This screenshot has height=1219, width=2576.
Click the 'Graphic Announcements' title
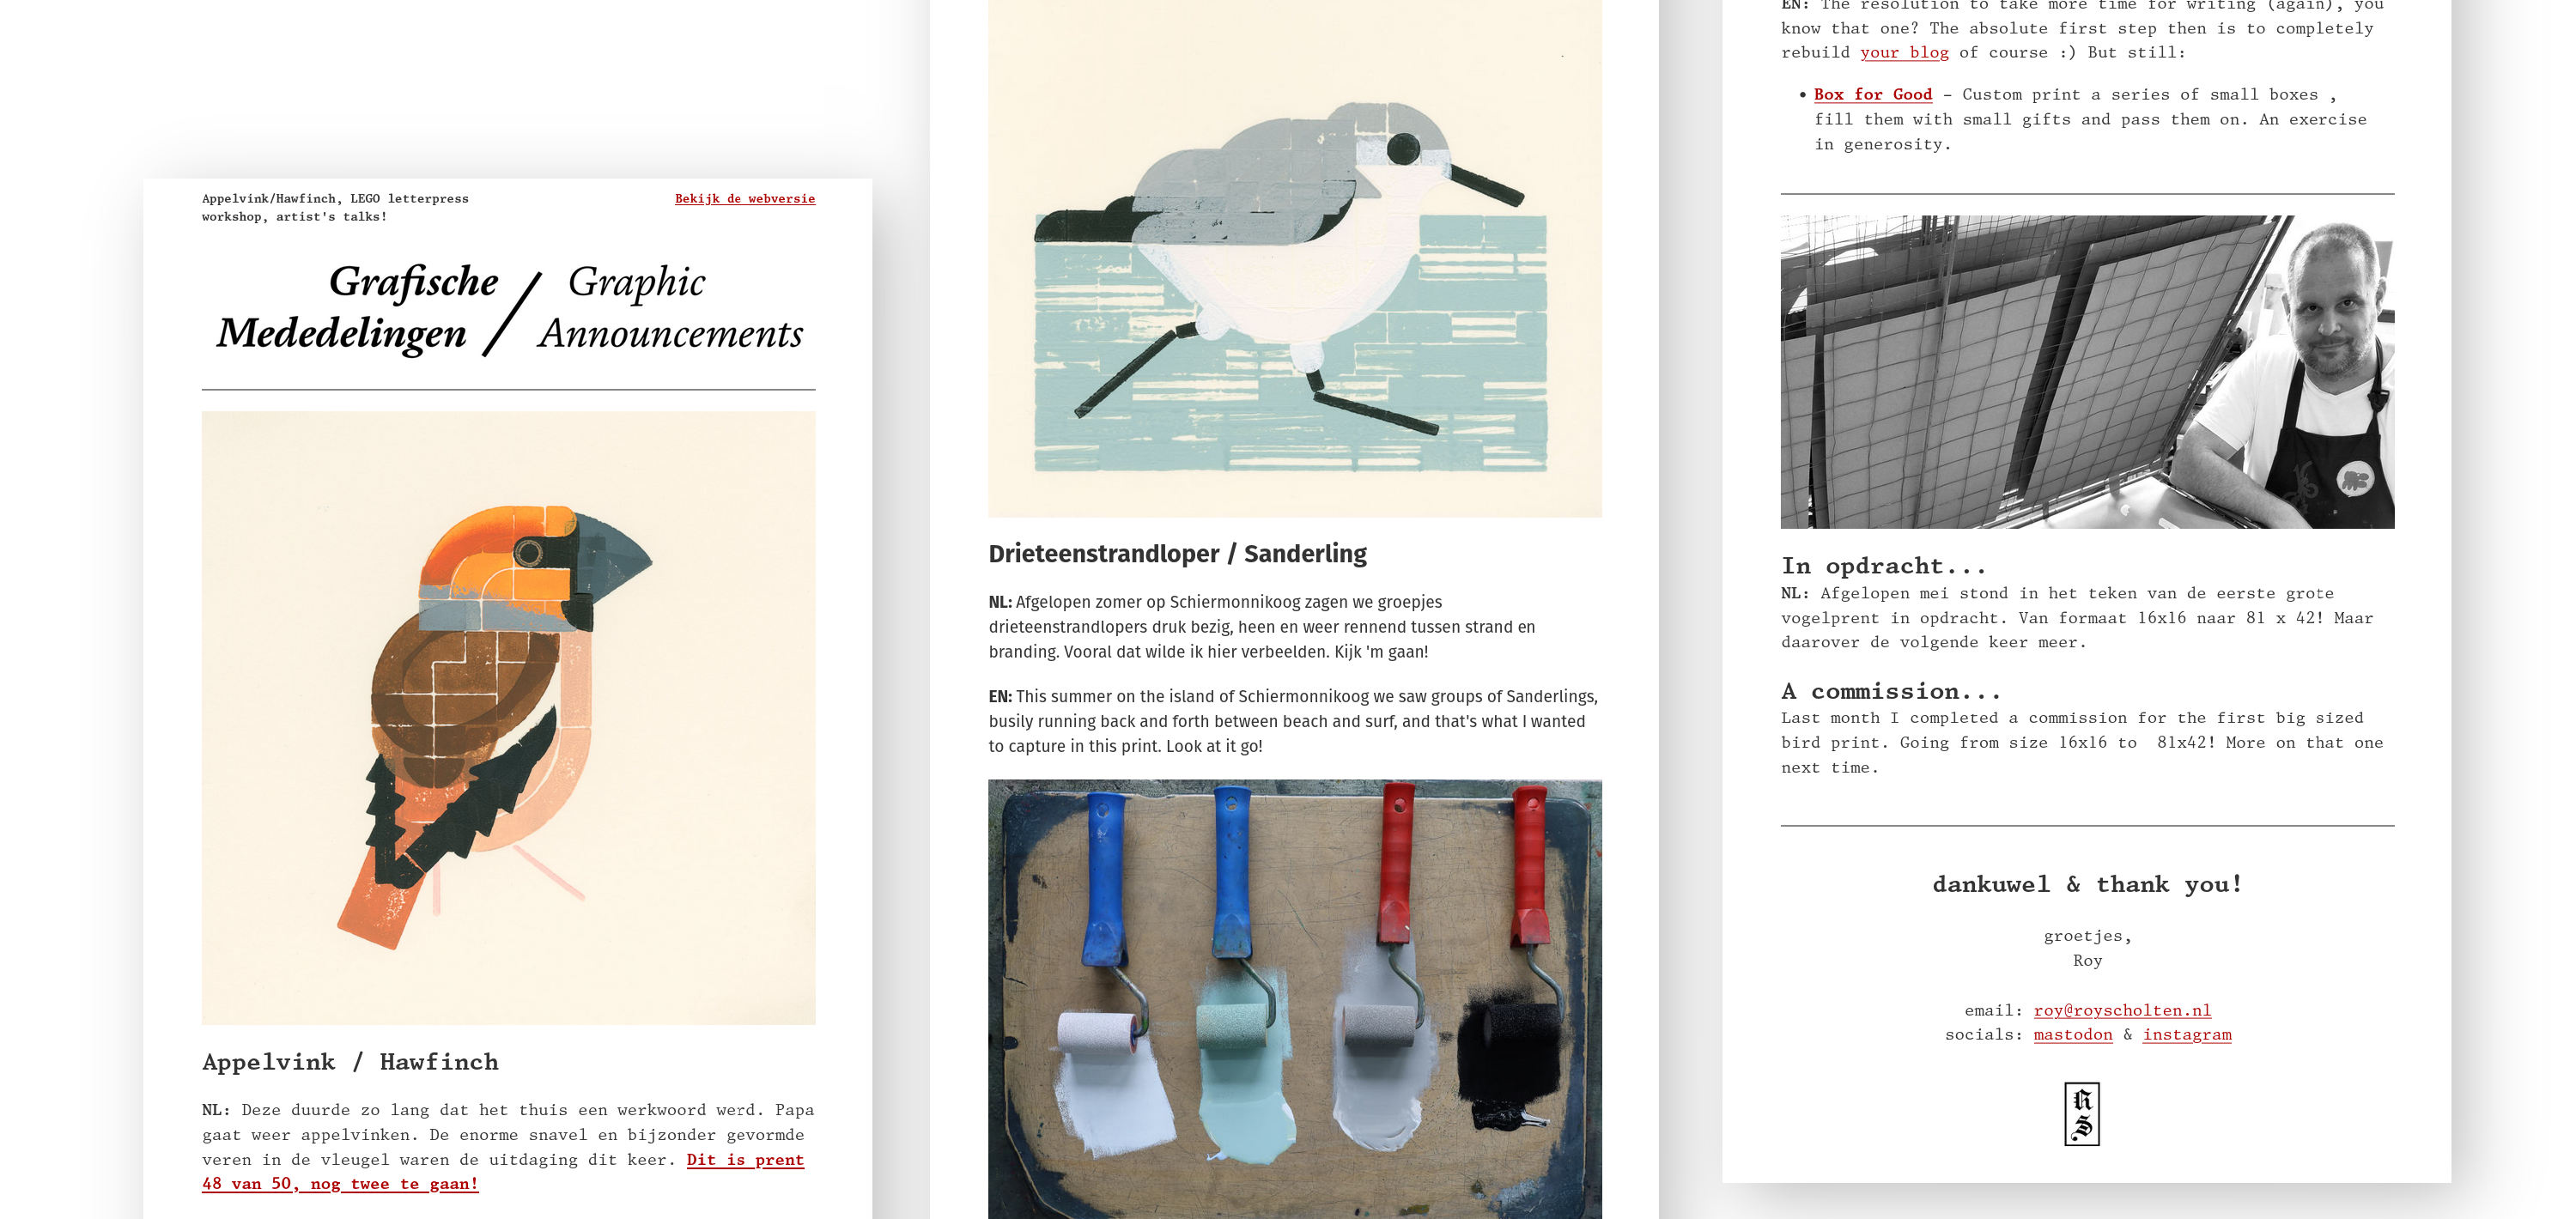[670, 308]
